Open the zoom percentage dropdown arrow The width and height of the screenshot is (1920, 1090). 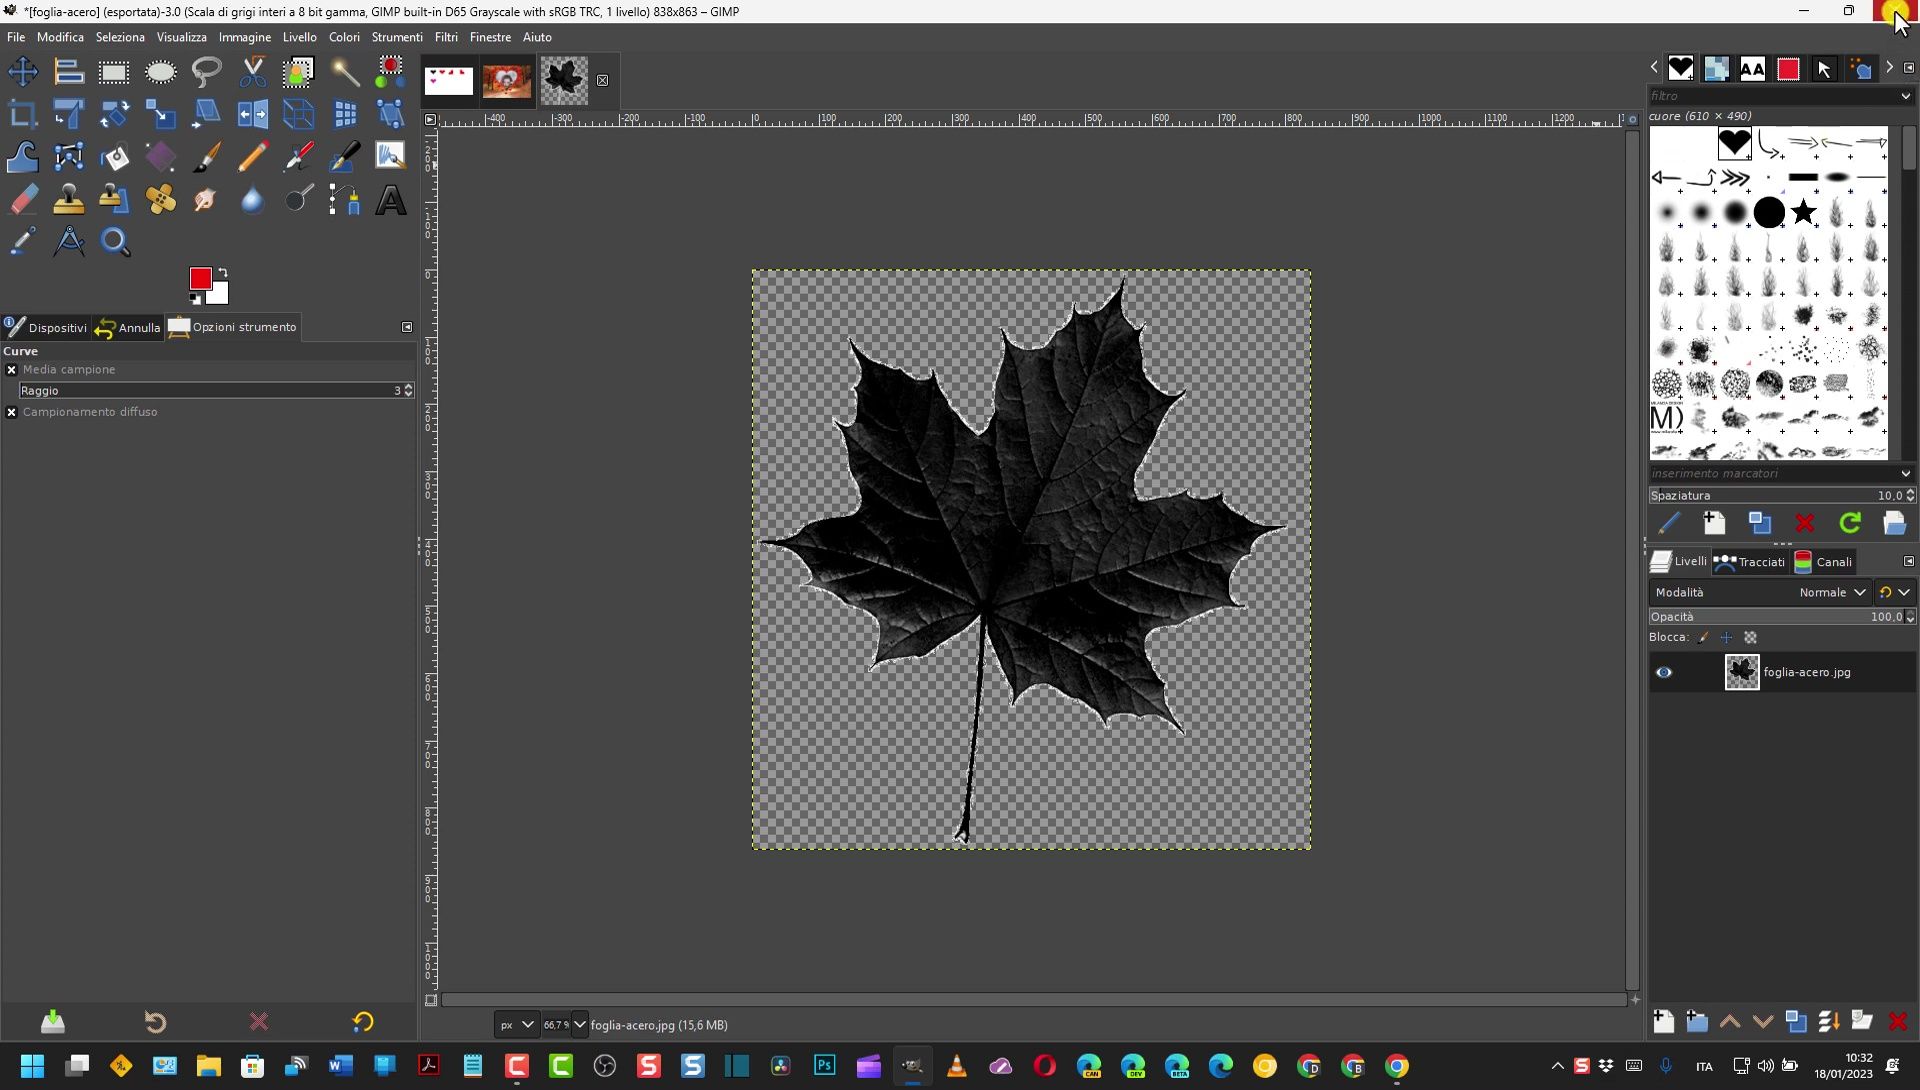(579, 1025)
